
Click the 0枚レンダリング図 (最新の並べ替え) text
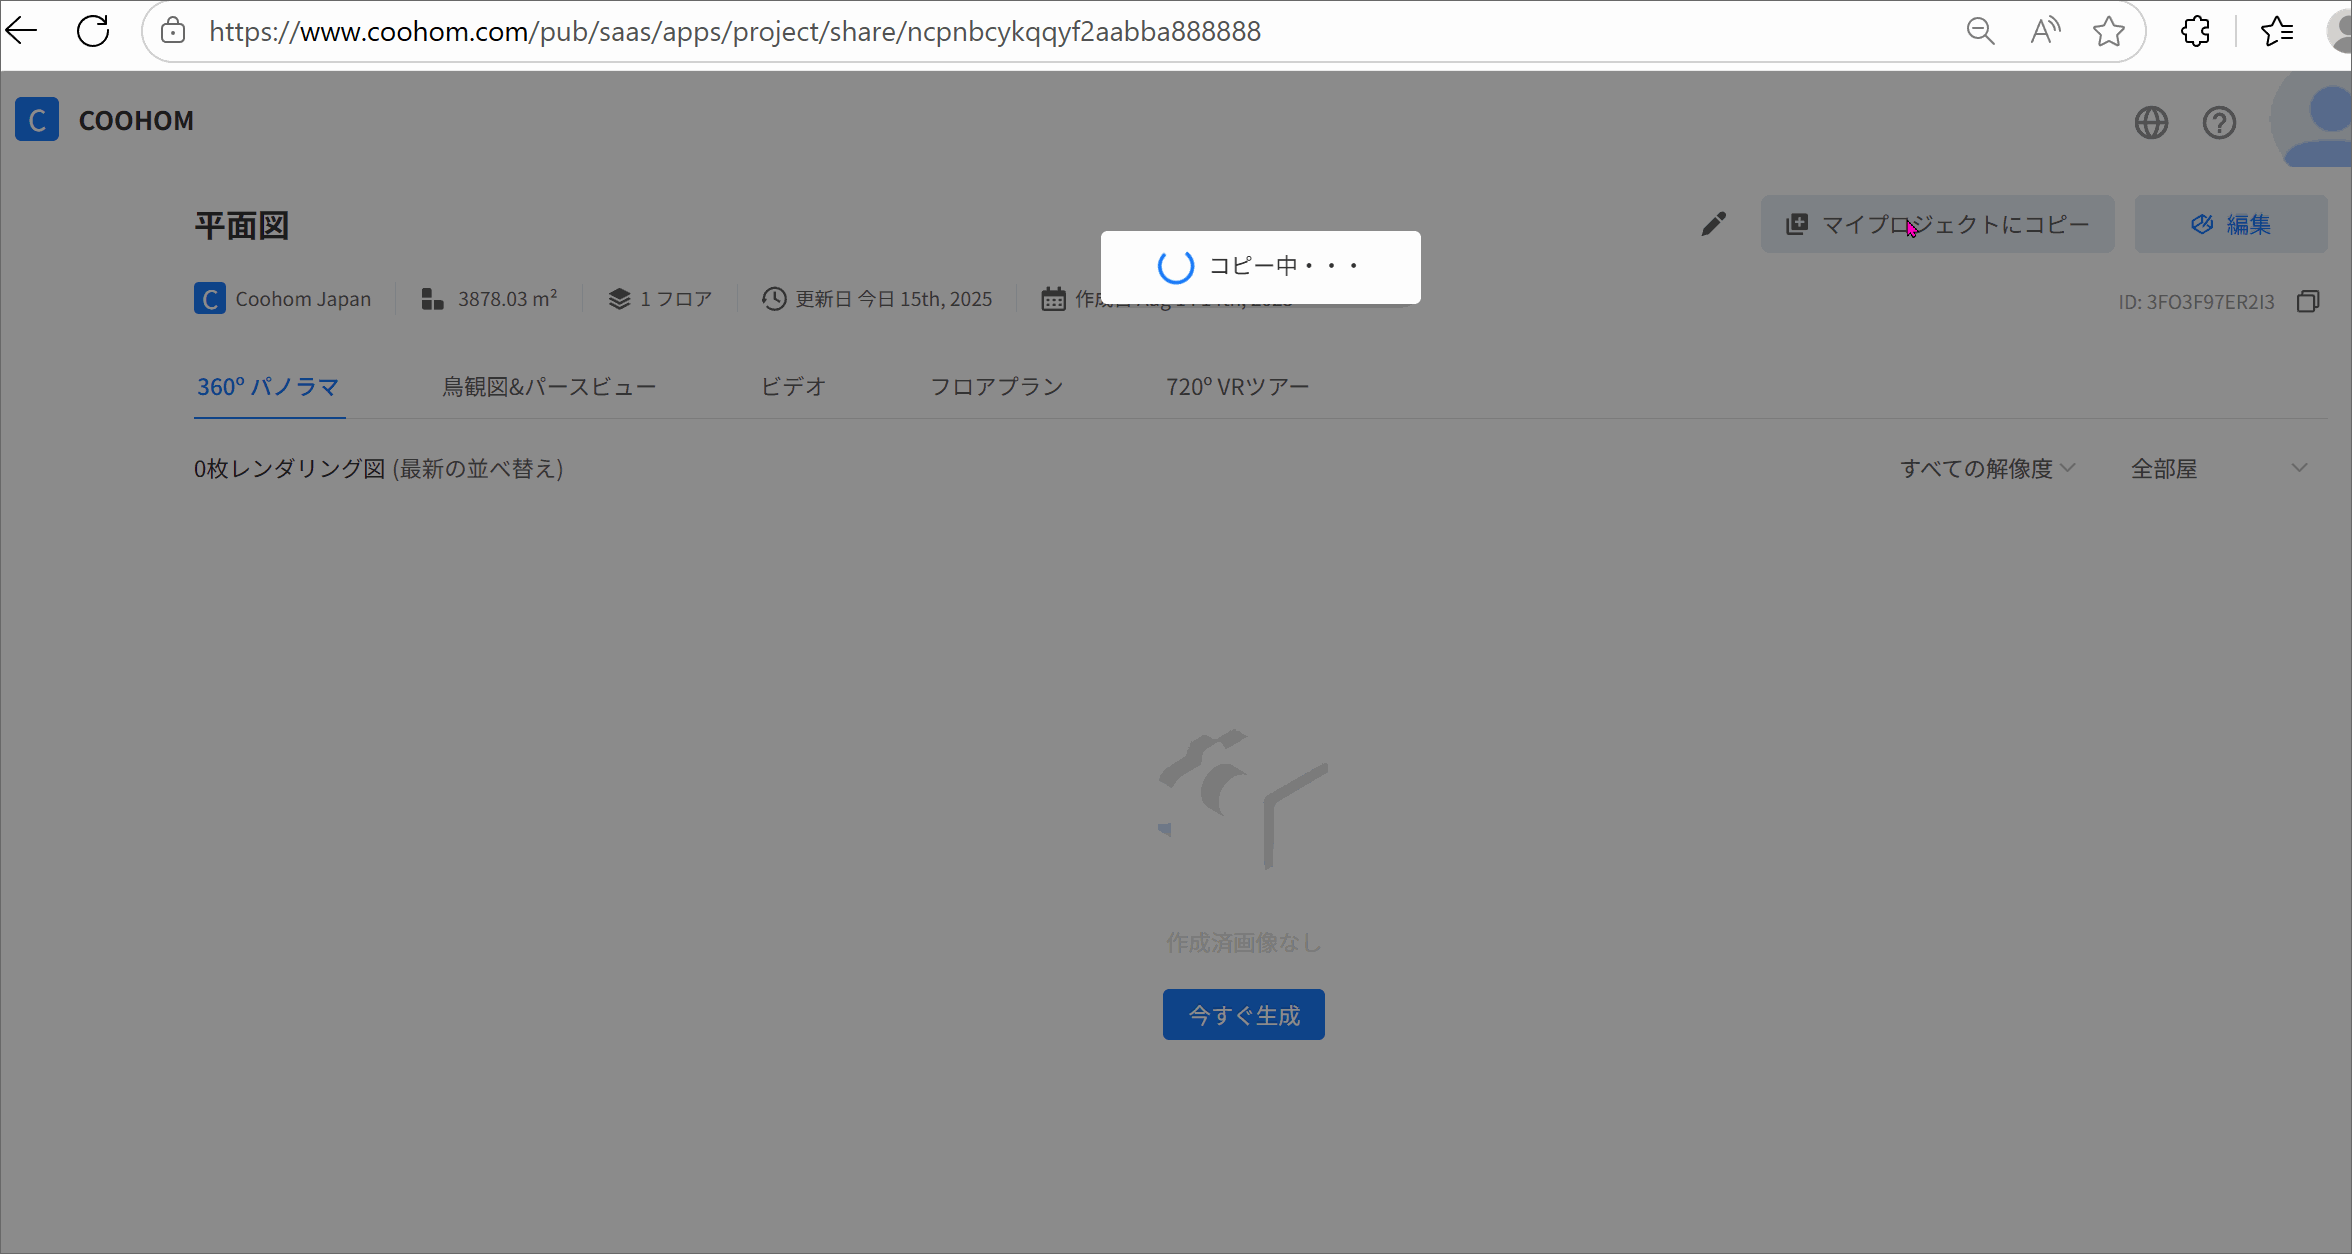379,469
